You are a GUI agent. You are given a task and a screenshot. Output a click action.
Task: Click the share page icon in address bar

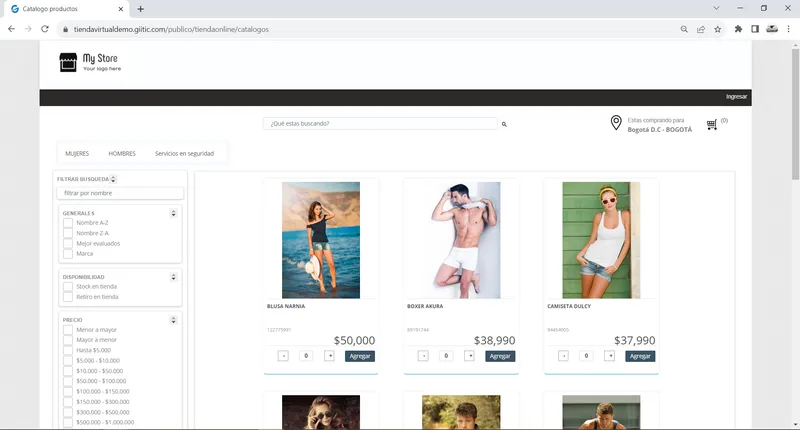pyautogui.click(x=701, y=29)
